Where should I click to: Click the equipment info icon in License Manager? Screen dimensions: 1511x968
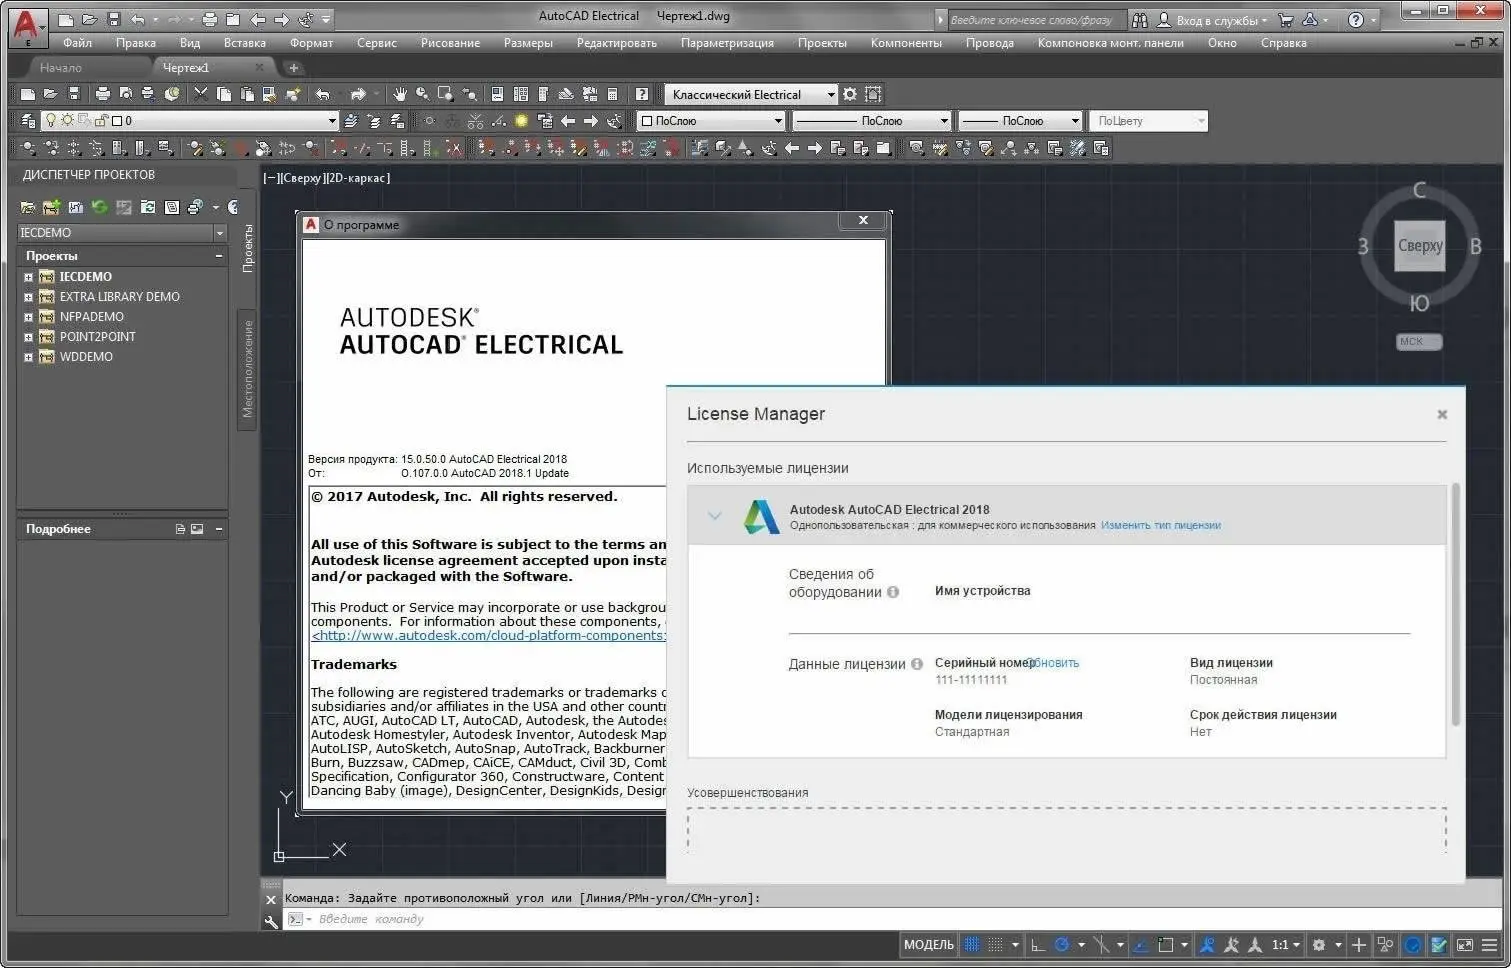point(893,592)
